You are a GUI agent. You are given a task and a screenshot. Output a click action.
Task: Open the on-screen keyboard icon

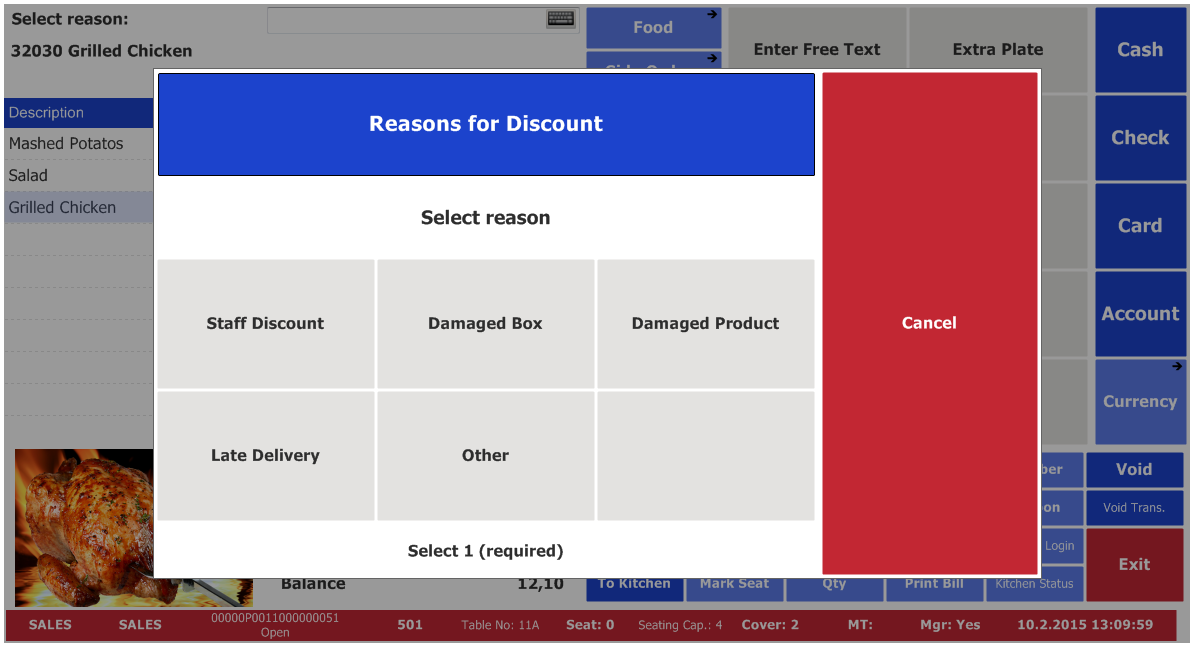tap(560, 19)
